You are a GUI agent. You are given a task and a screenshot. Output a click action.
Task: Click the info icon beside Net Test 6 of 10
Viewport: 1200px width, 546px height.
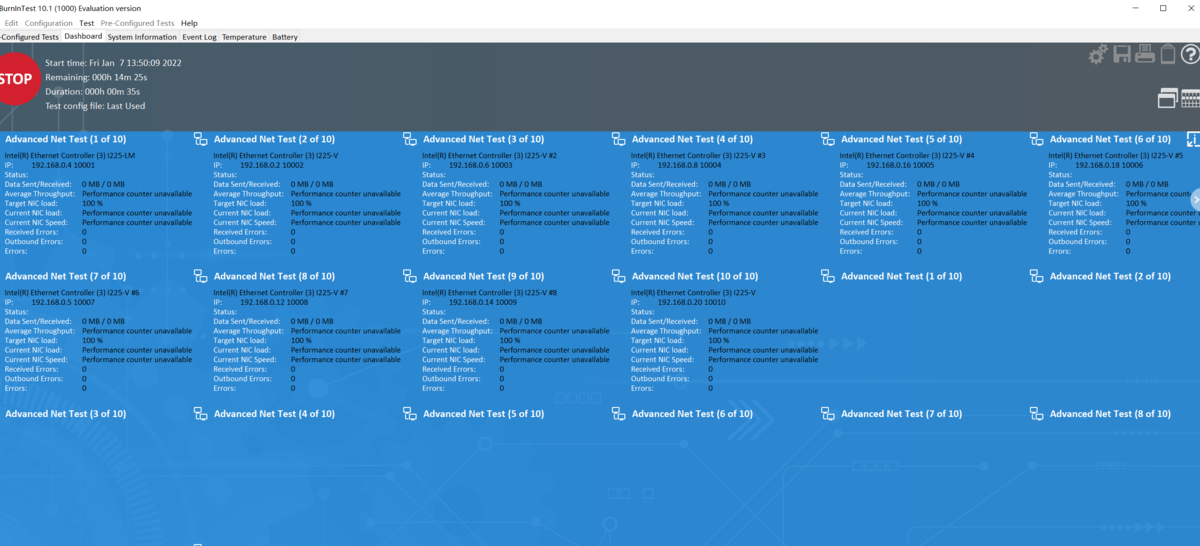click(1193, 139)
